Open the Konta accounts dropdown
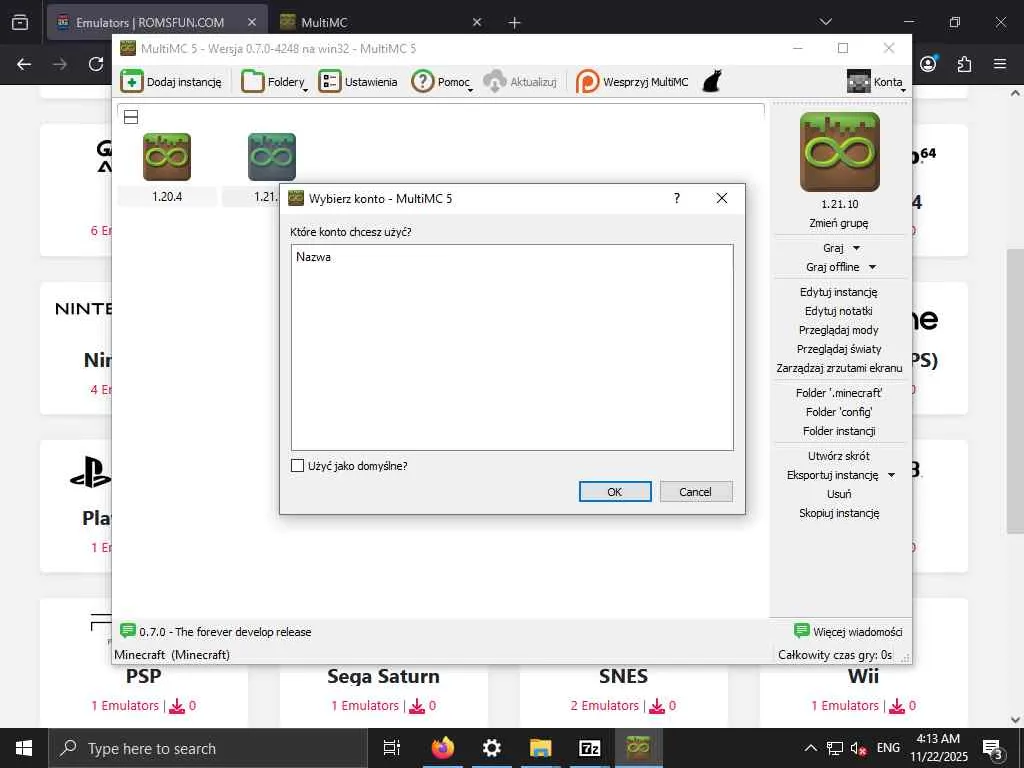The width and height of the screenshot is (1024, 768). click(876, 82)
